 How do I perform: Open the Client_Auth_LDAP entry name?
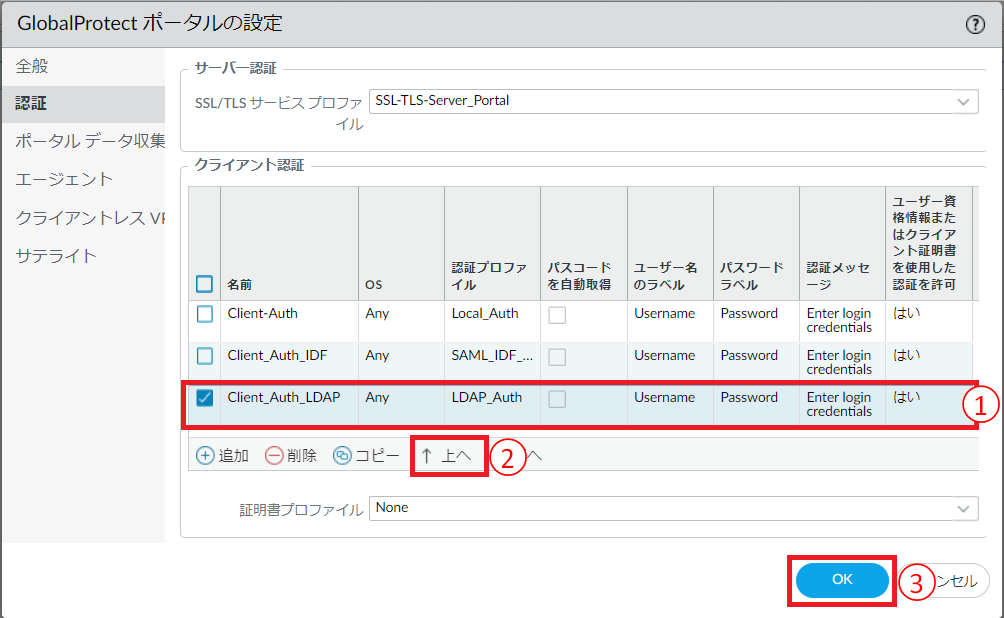tap(284, 398)
